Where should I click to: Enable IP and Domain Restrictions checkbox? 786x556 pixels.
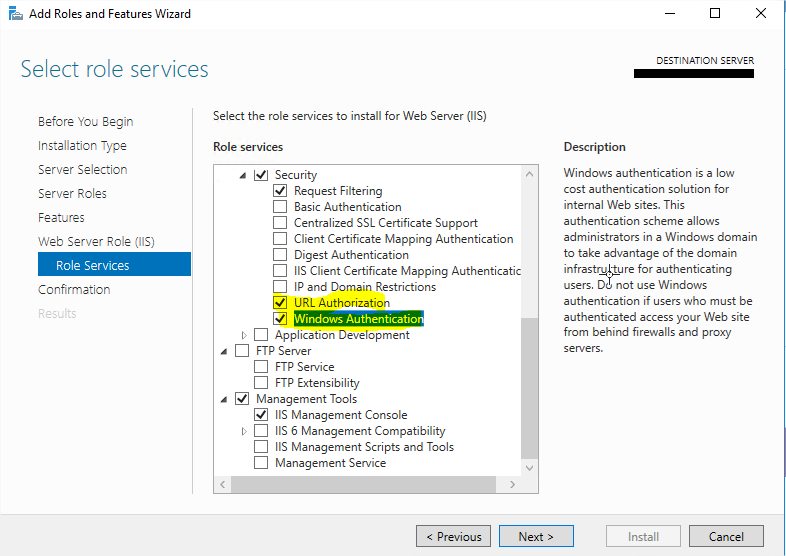click(x=280, y=287)
